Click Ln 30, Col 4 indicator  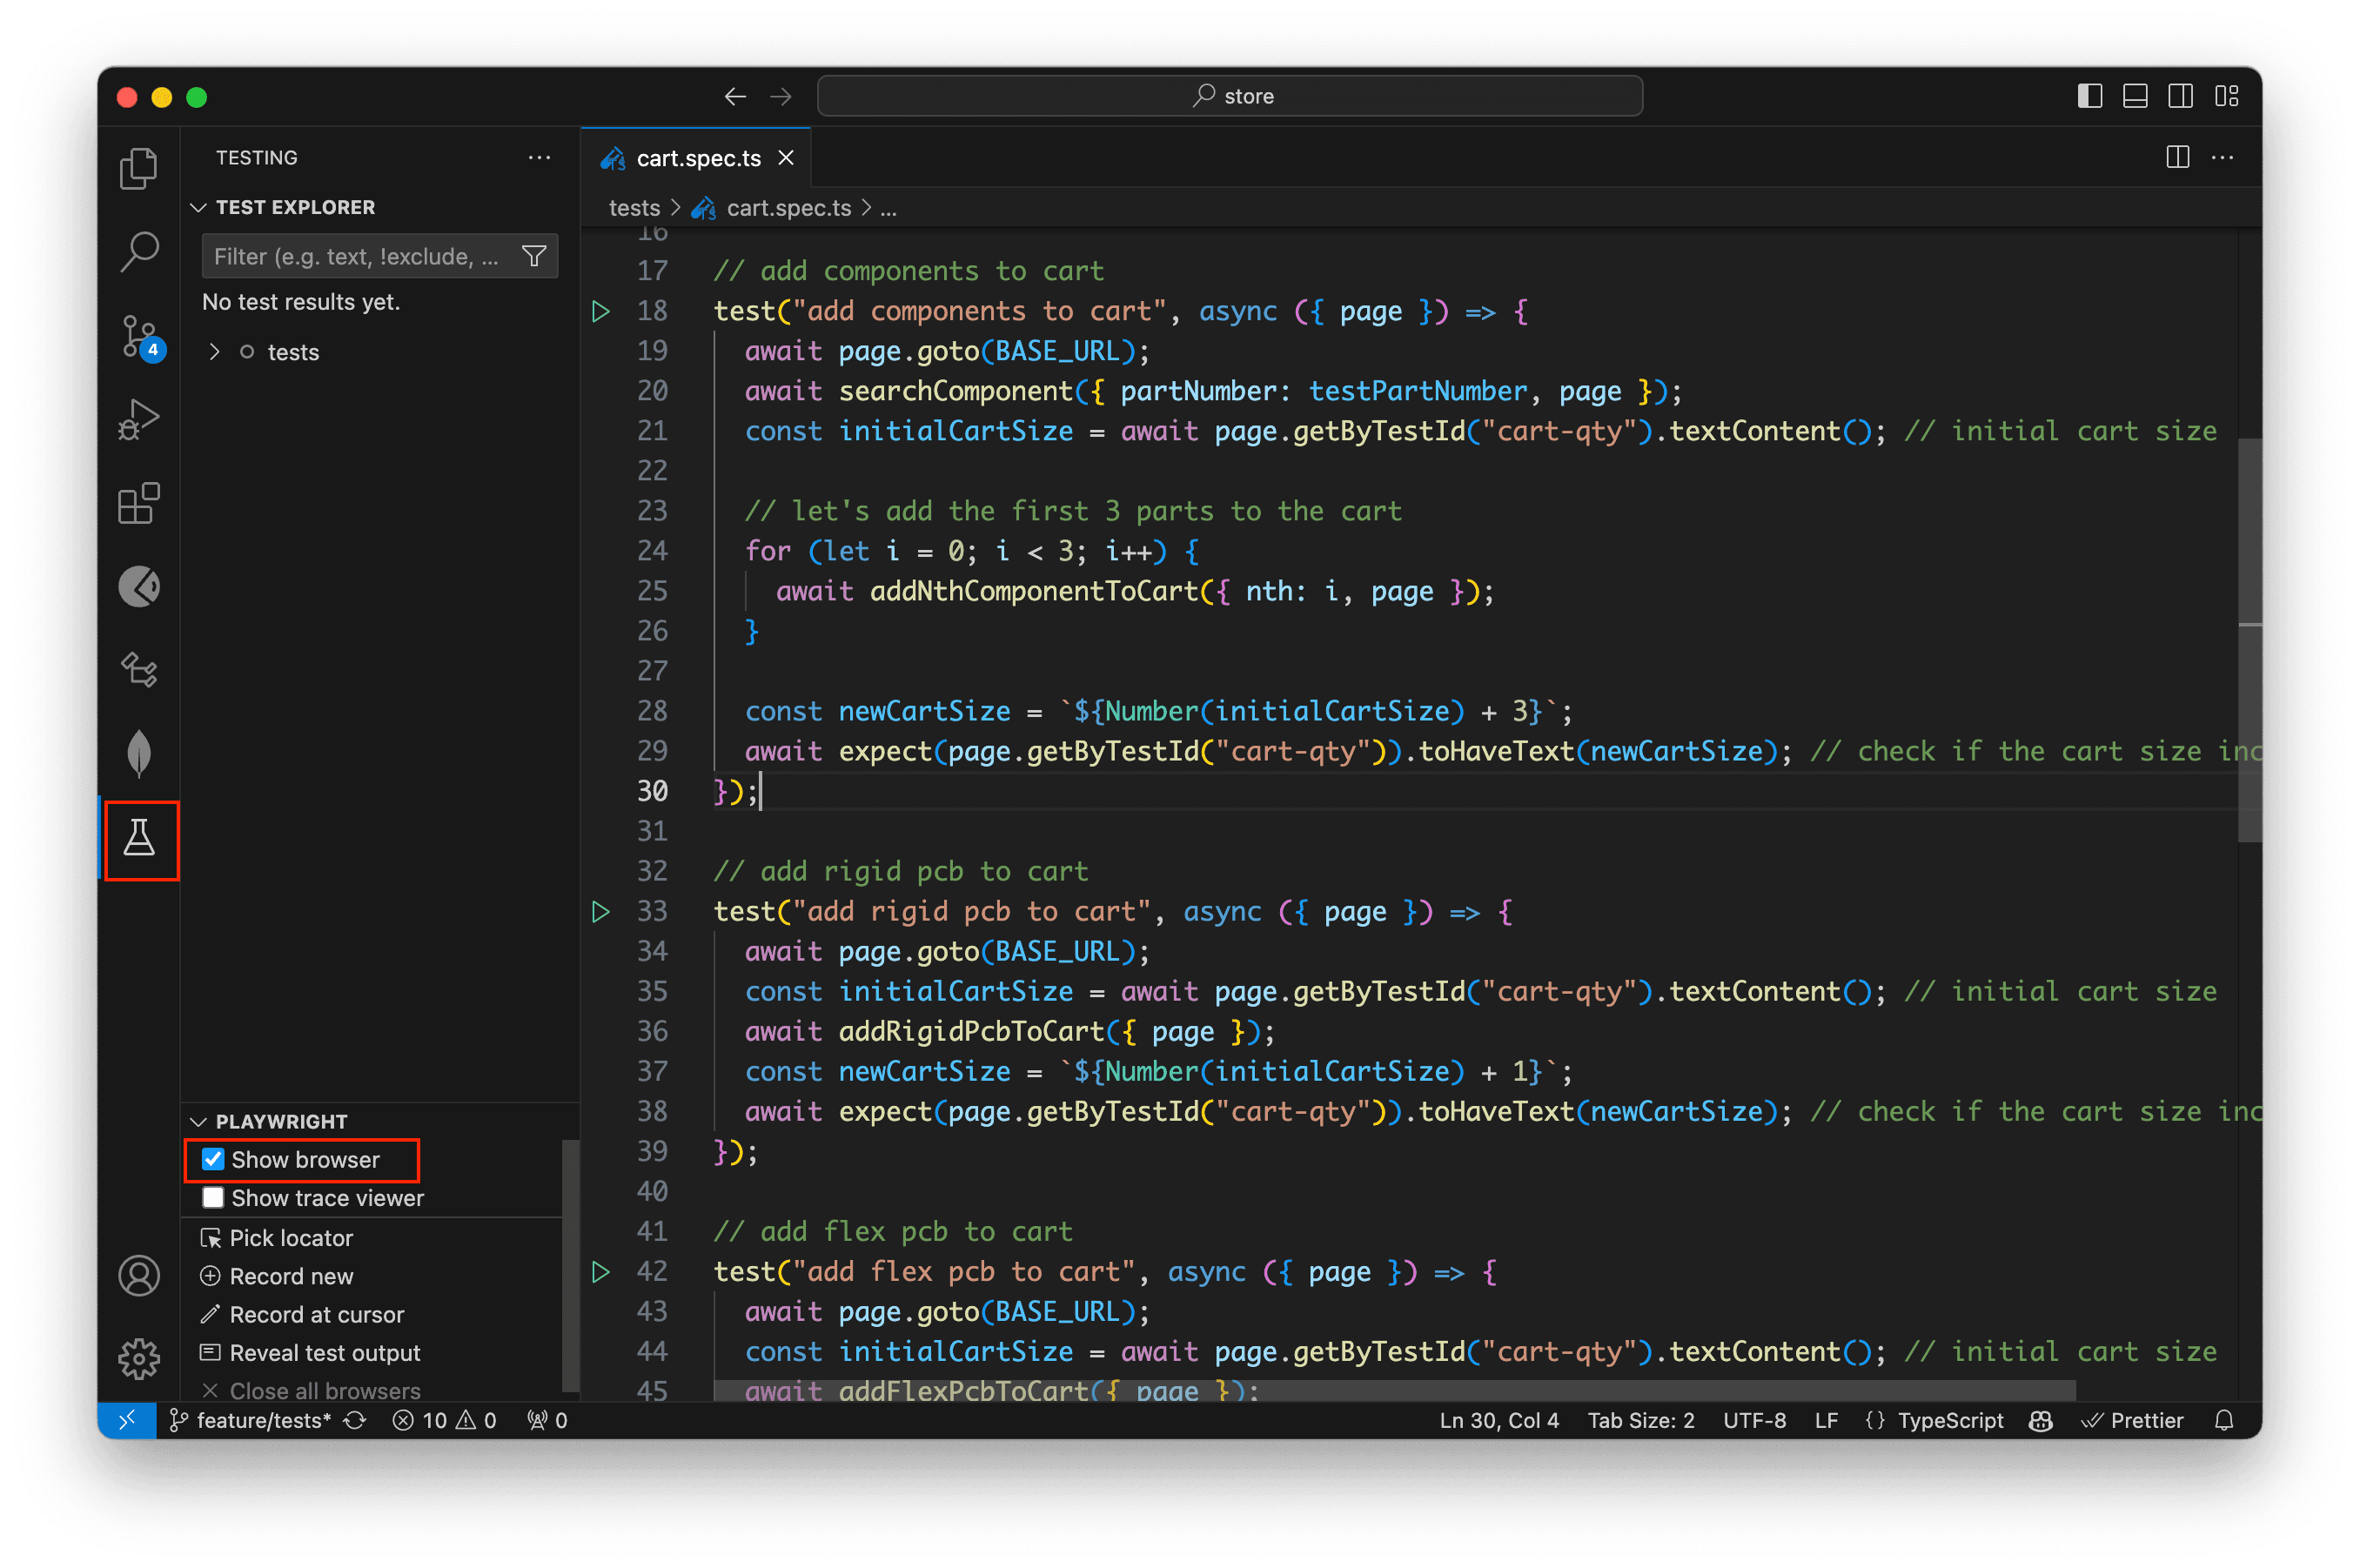pyautogui.click(x=1498, y=1420)
